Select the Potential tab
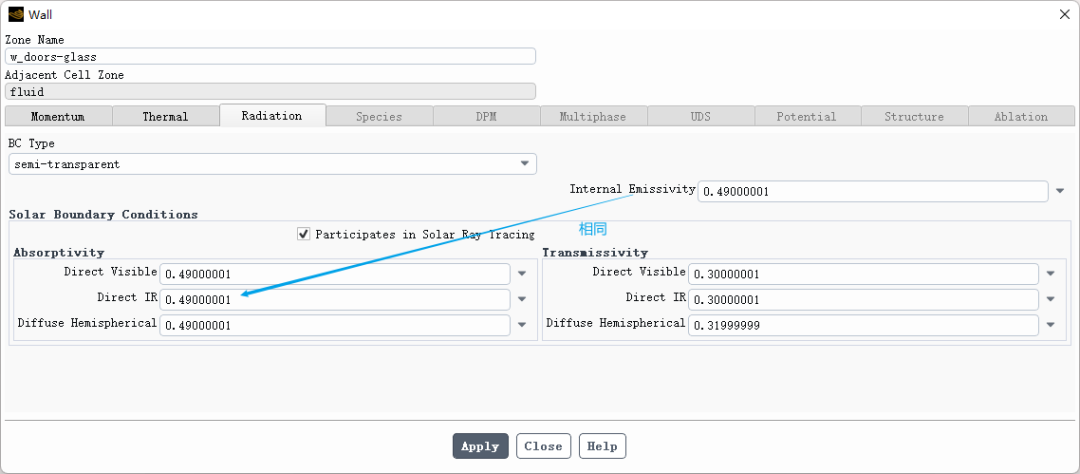Screen dimensions: 1080x474 pos(807,116)
